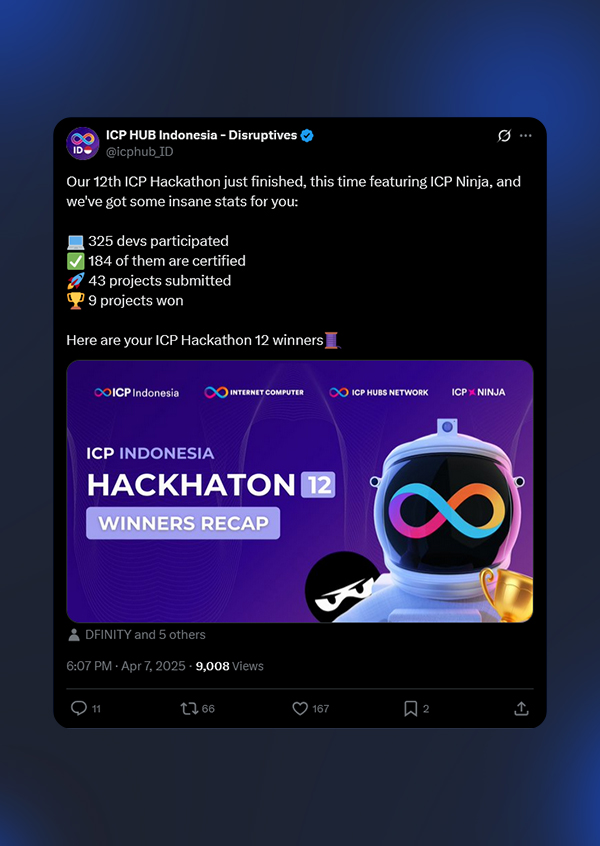Viewport: 600px width, 846px height.
Task: Reply to the hackathon post
Action: 79,708
